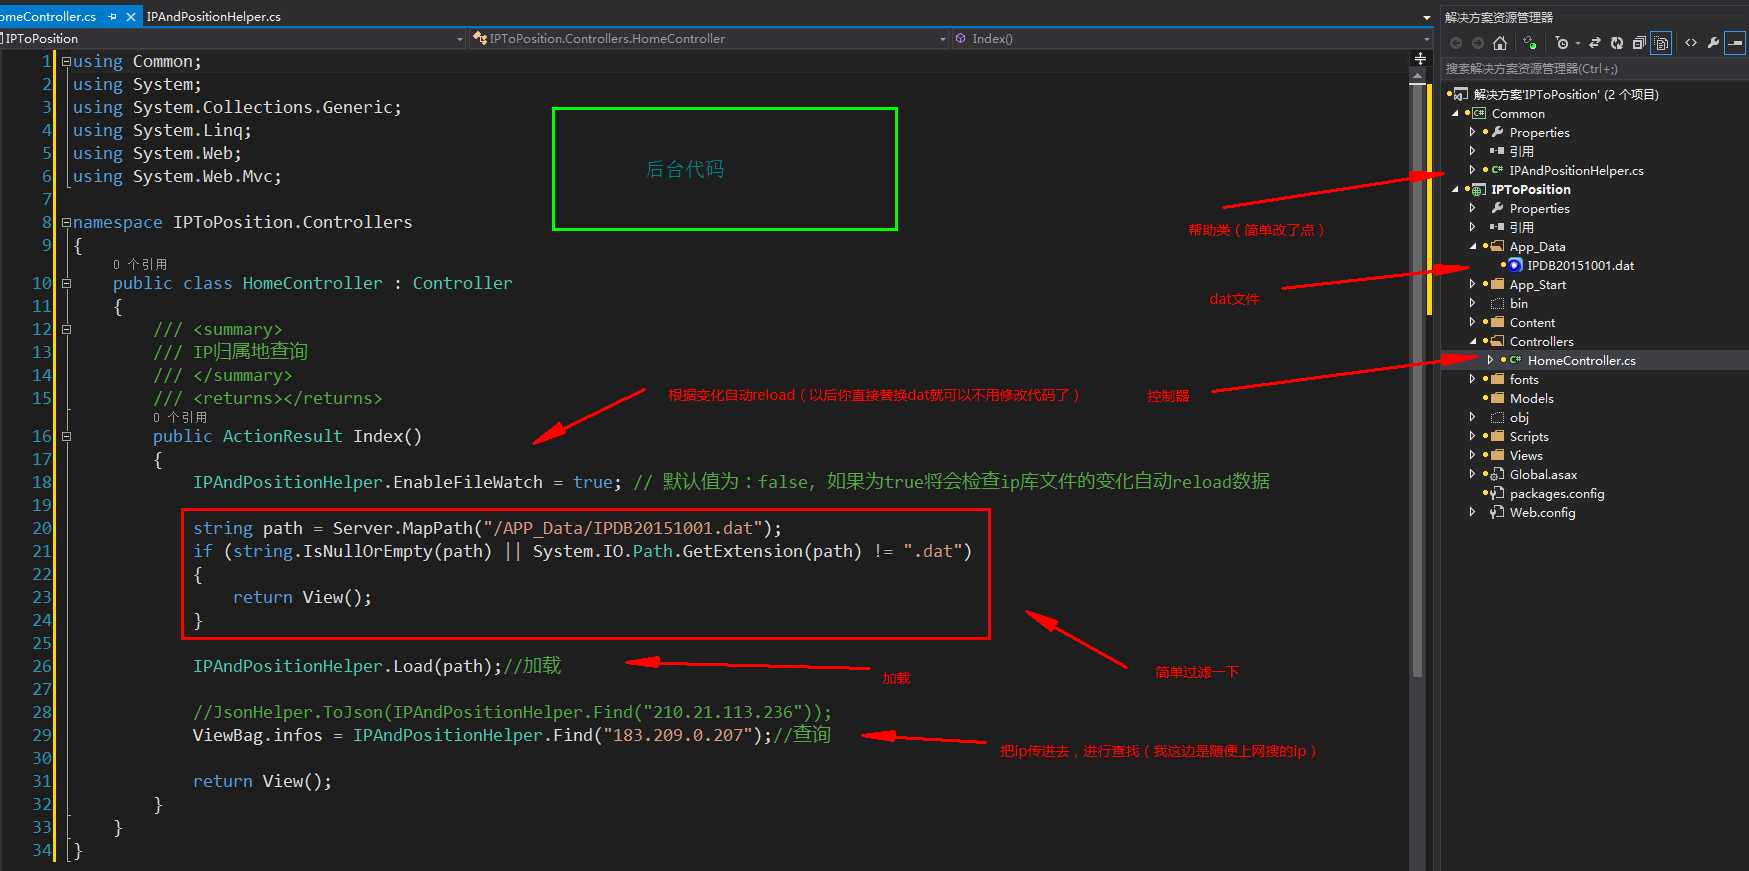Click the editor split handle above the scrollbar
The image size is (1749, 871).
point(1419,58)
